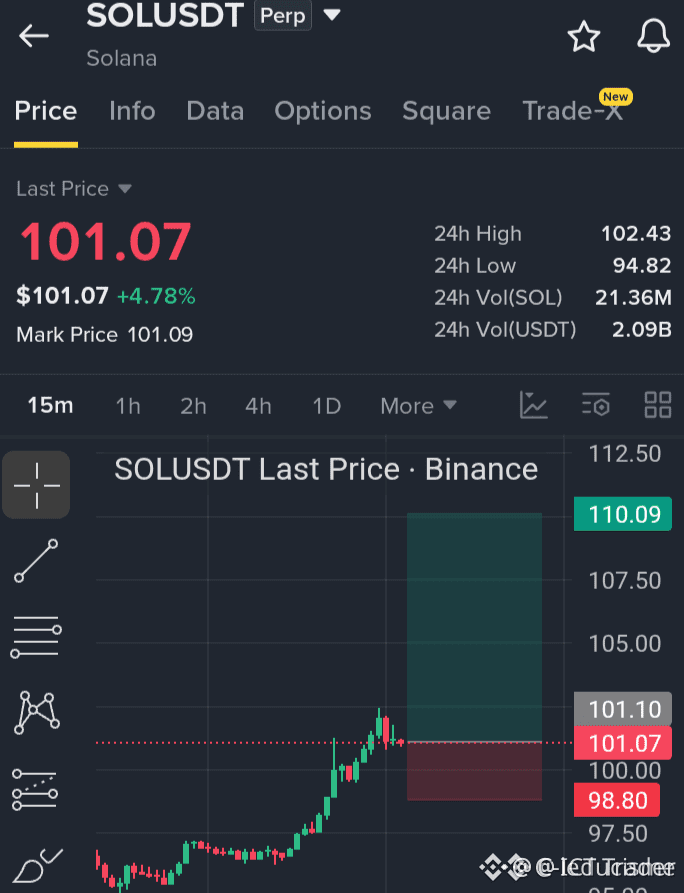The height and width of the screenshot is (893, 684).
Task: Open the chart layout grid icon
Action: (x=658, y=405)
